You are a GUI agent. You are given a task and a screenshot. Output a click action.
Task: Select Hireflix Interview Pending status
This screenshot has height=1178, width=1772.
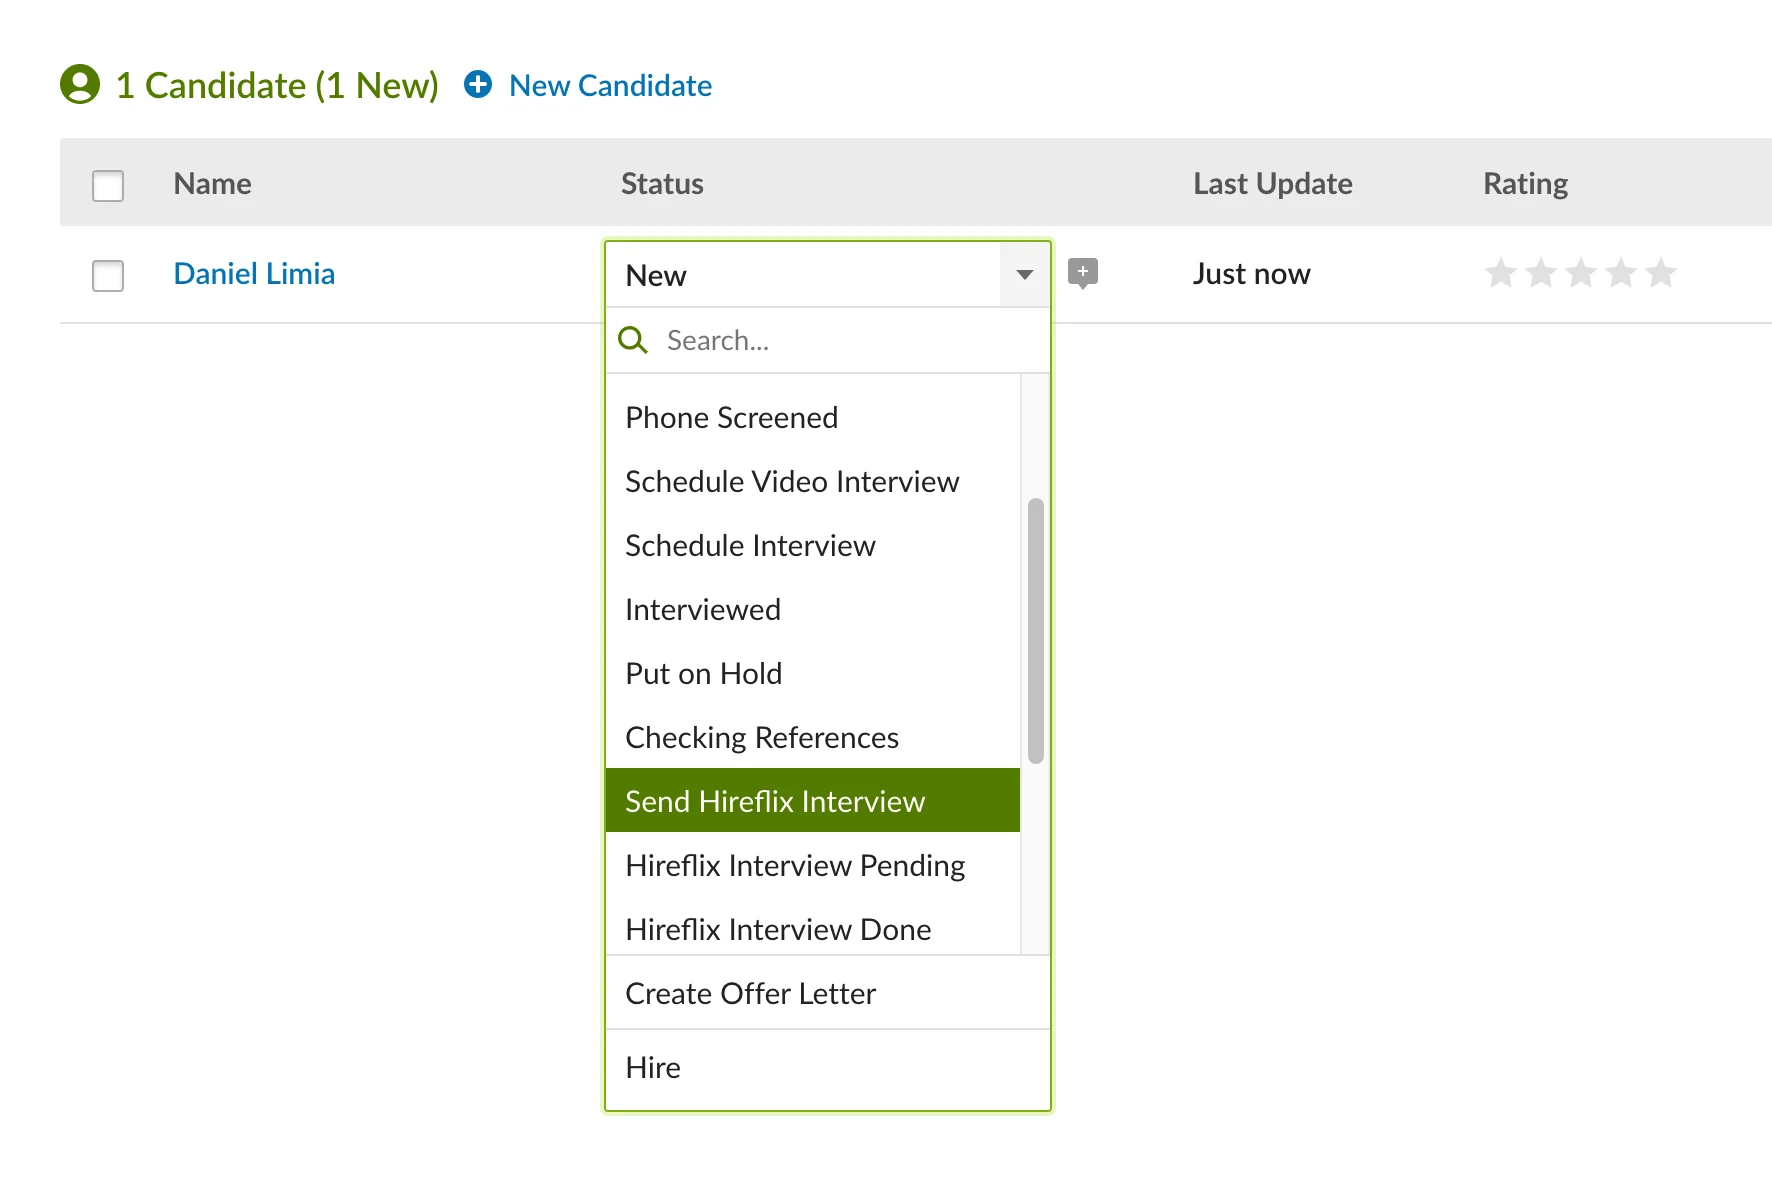tap(813, 866)
